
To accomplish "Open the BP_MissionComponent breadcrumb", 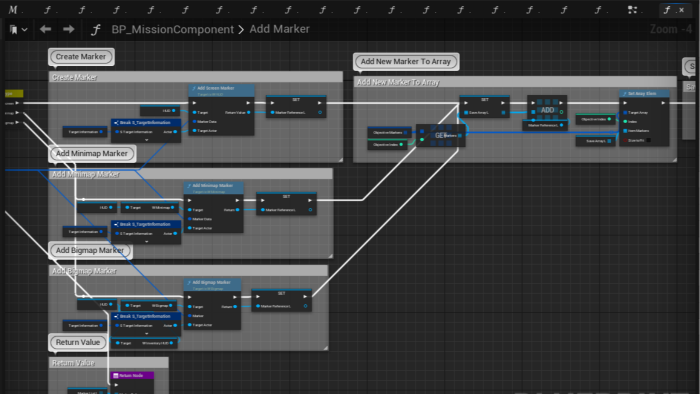I will pyautogui.click(x=172, y=29).
